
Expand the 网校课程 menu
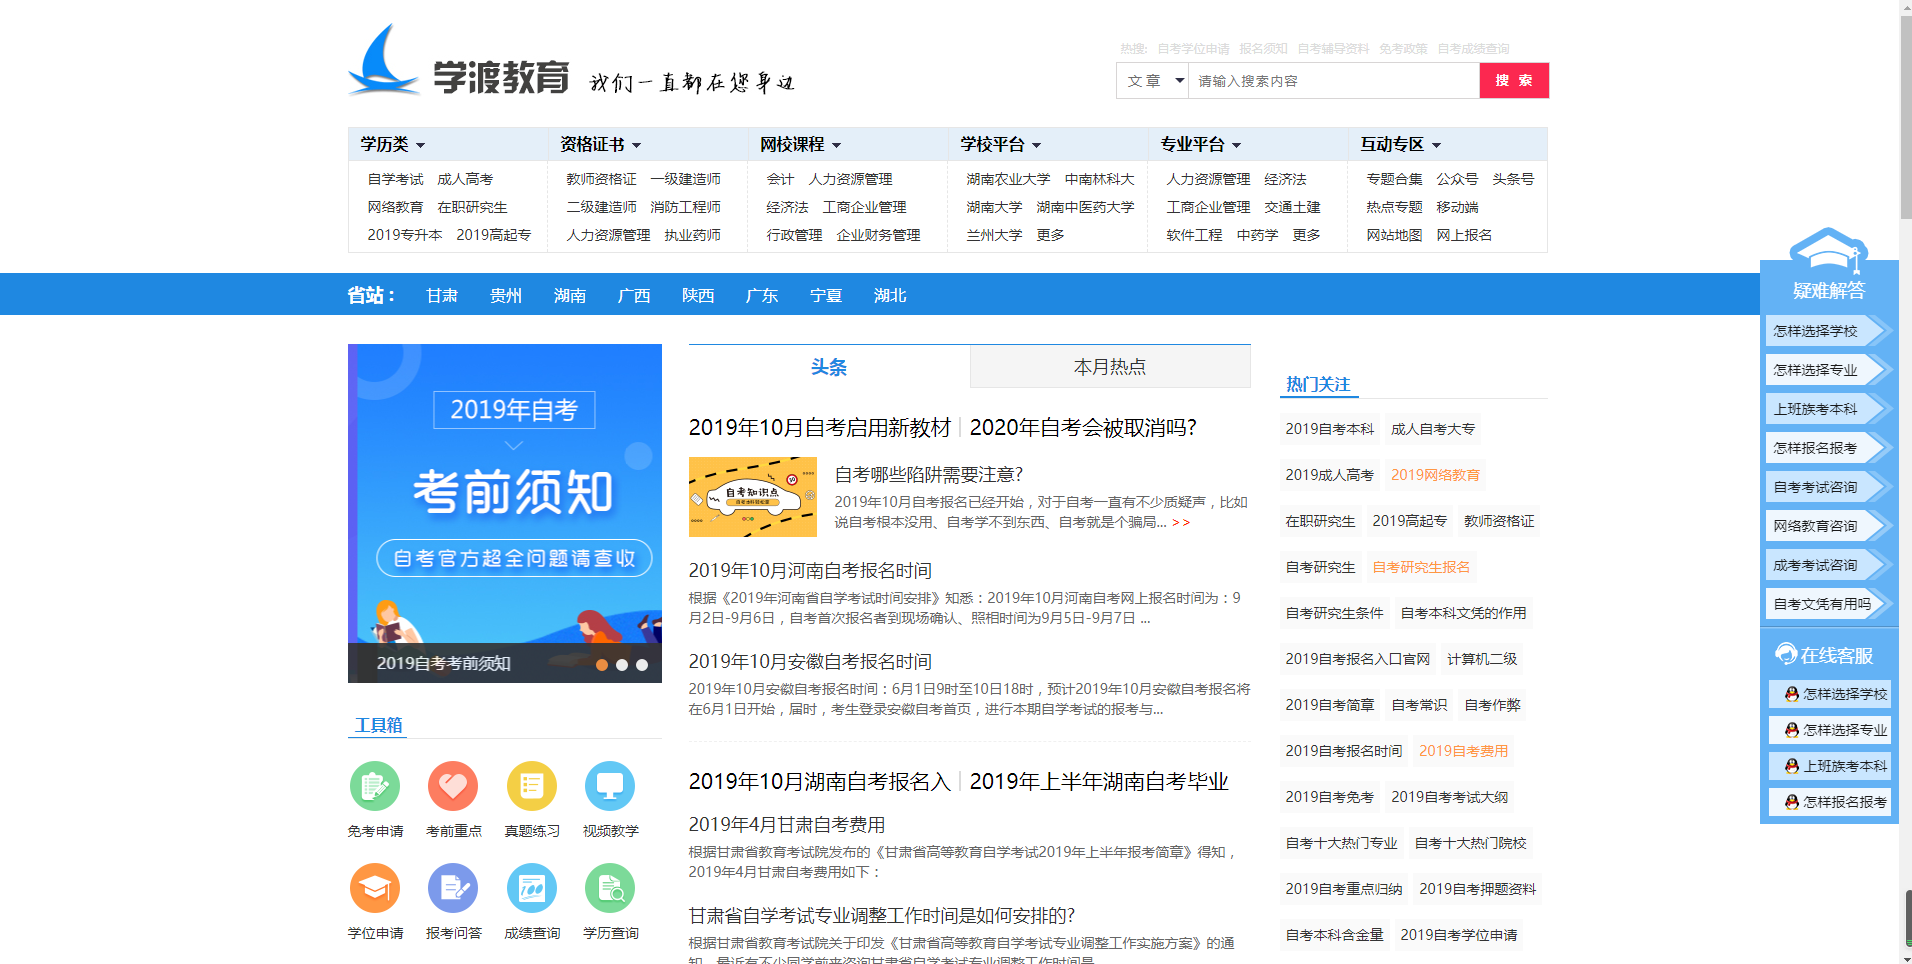click(800, 144)
